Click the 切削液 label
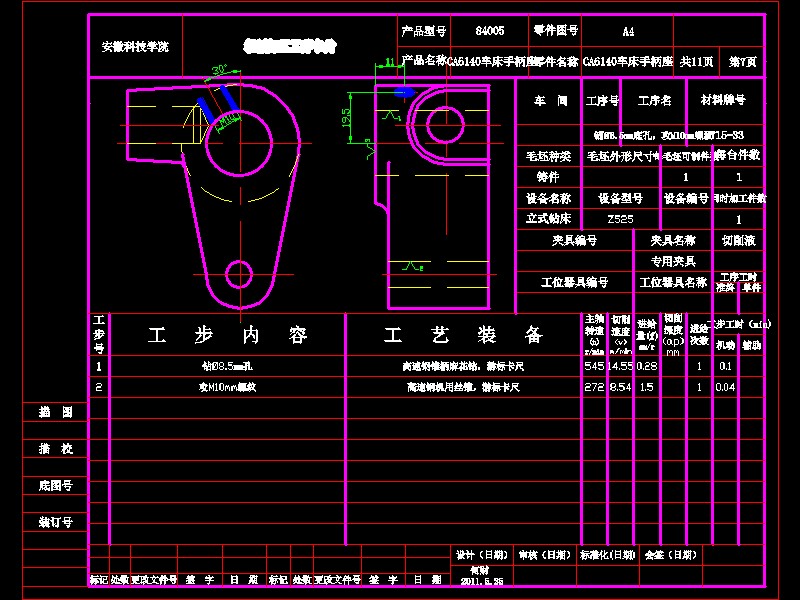This screenshot has height=600, width=800. point(738,240)
